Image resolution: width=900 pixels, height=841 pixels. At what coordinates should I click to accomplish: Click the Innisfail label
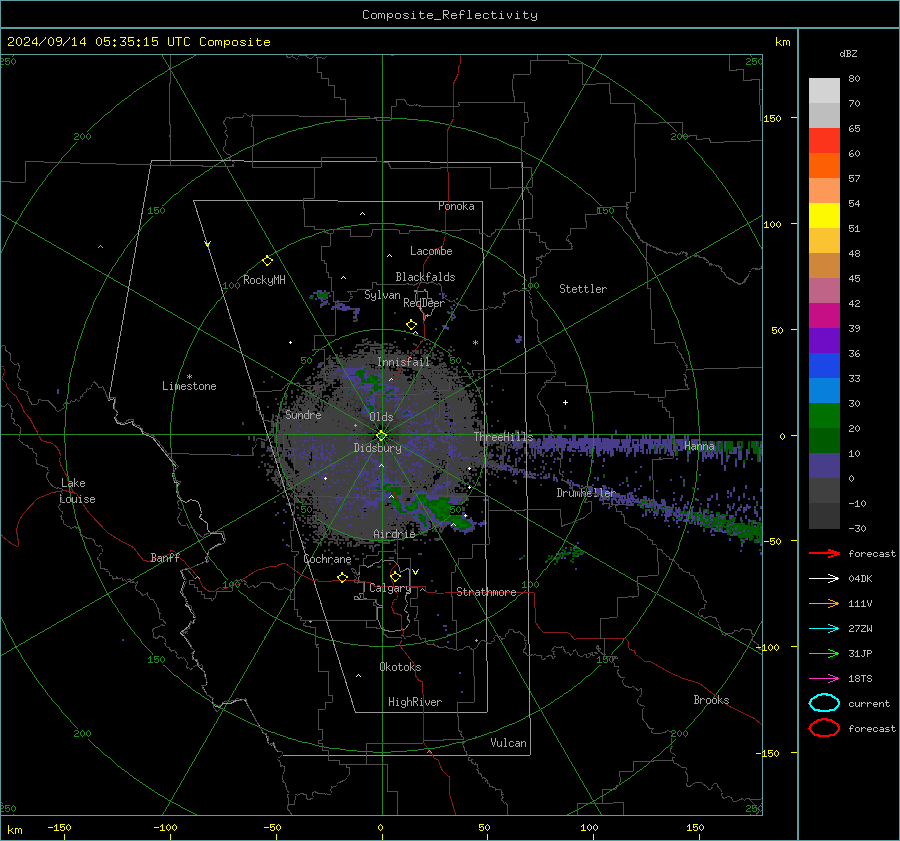pos(403,362)
